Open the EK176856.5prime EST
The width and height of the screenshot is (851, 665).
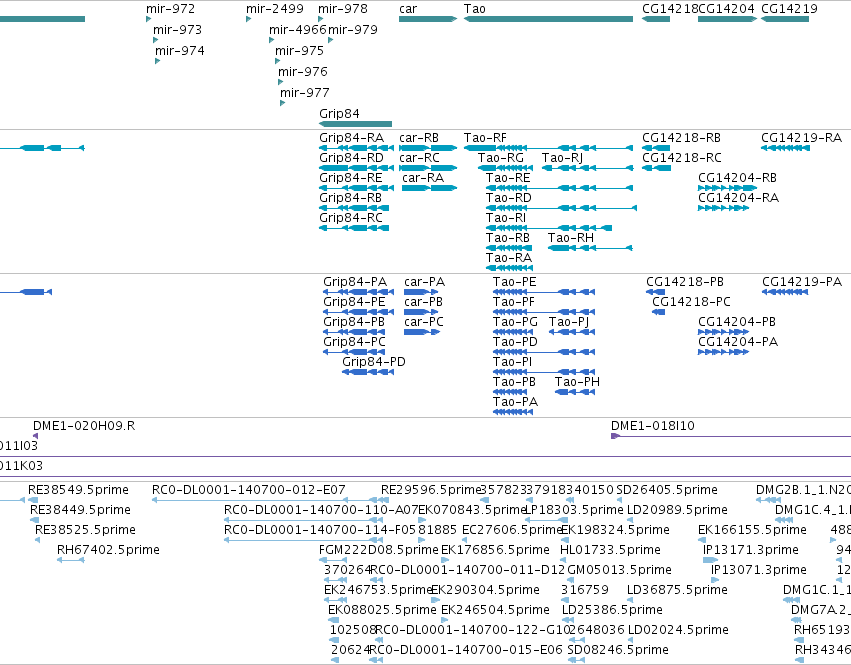click(x=445, y=560)
